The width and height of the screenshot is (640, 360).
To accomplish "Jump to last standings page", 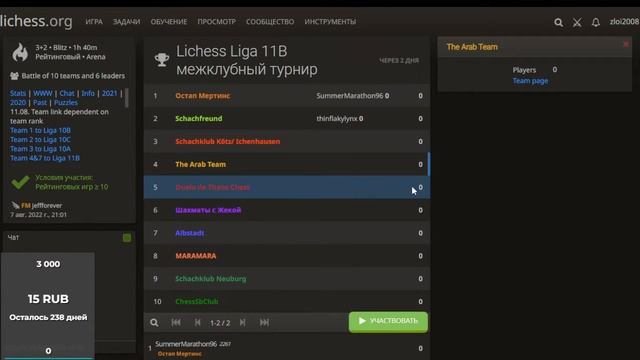I will (x=264, y=322).
